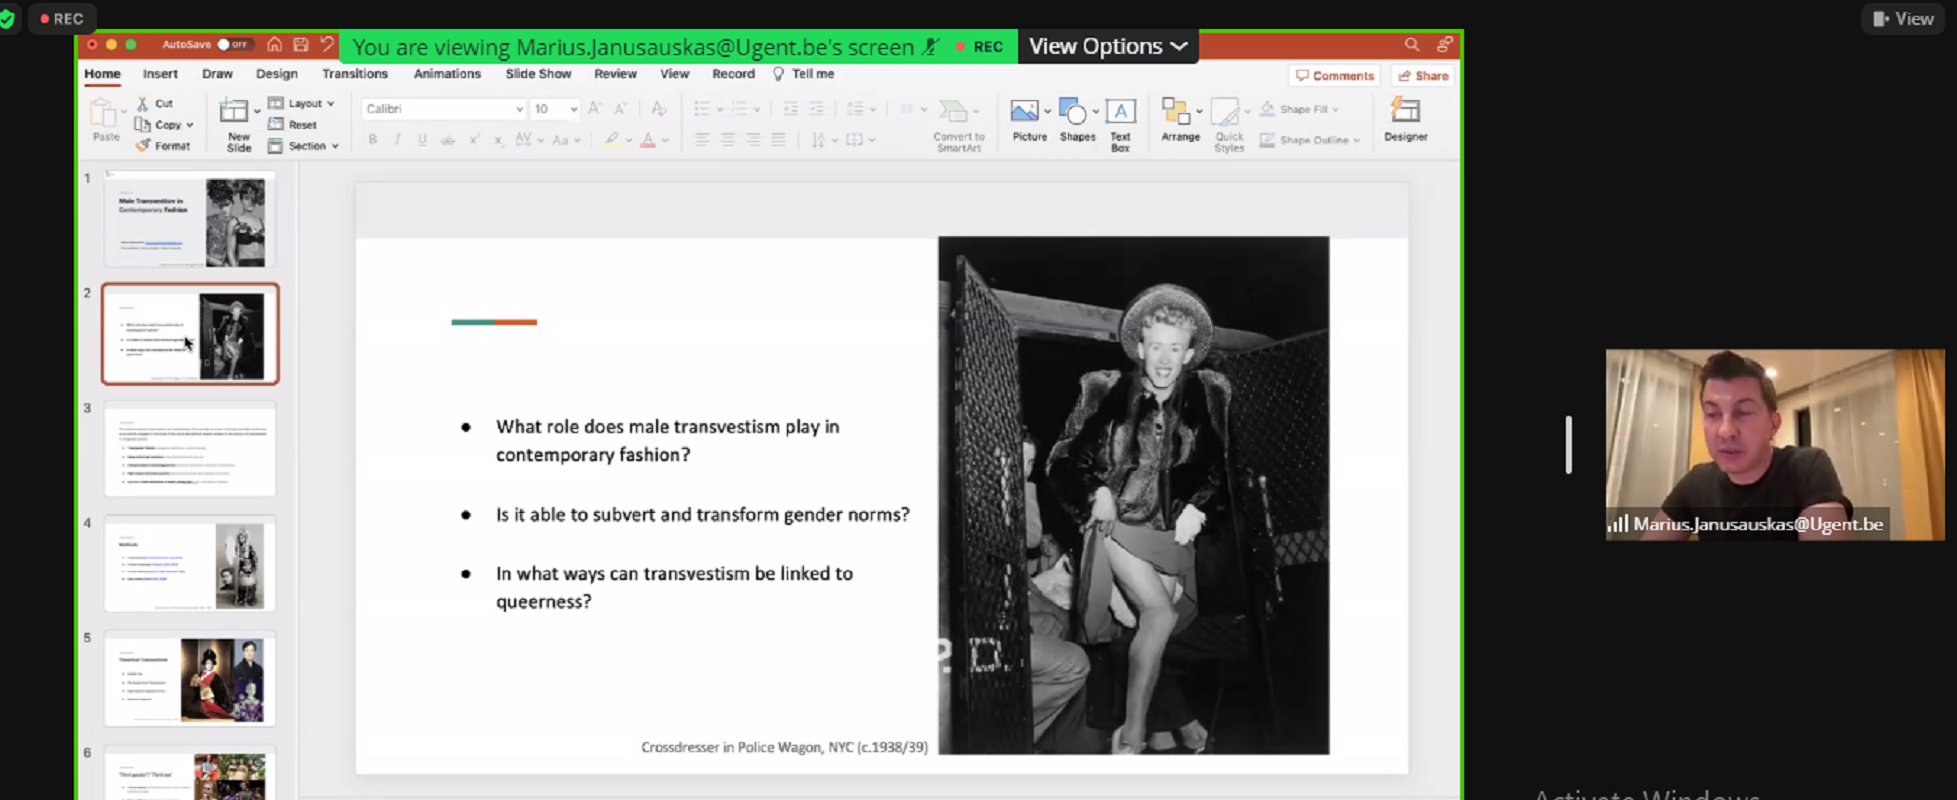This screenshot has width=1957, height=800.
Task: Click the Share button
Action: click(x=1423, y=76)
